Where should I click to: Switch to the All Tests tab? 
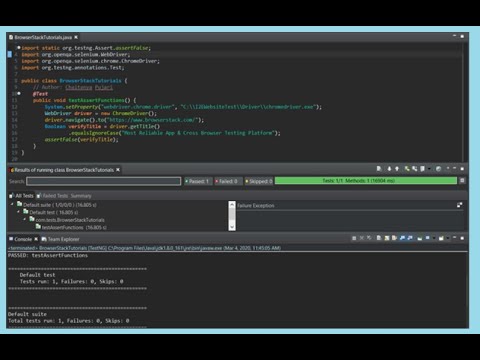click(22, 196)
